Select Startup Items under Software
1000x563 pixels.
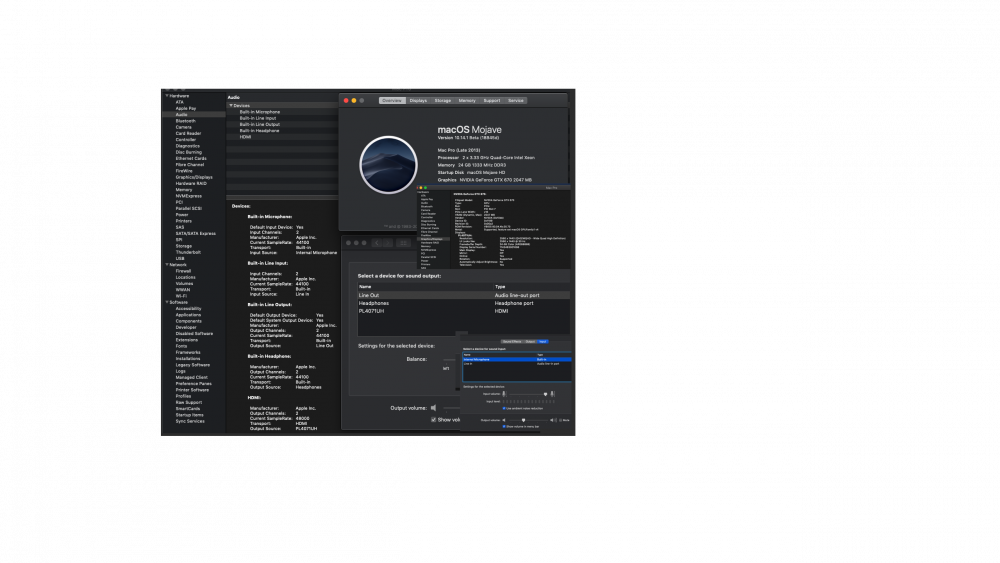coord(189,415)
